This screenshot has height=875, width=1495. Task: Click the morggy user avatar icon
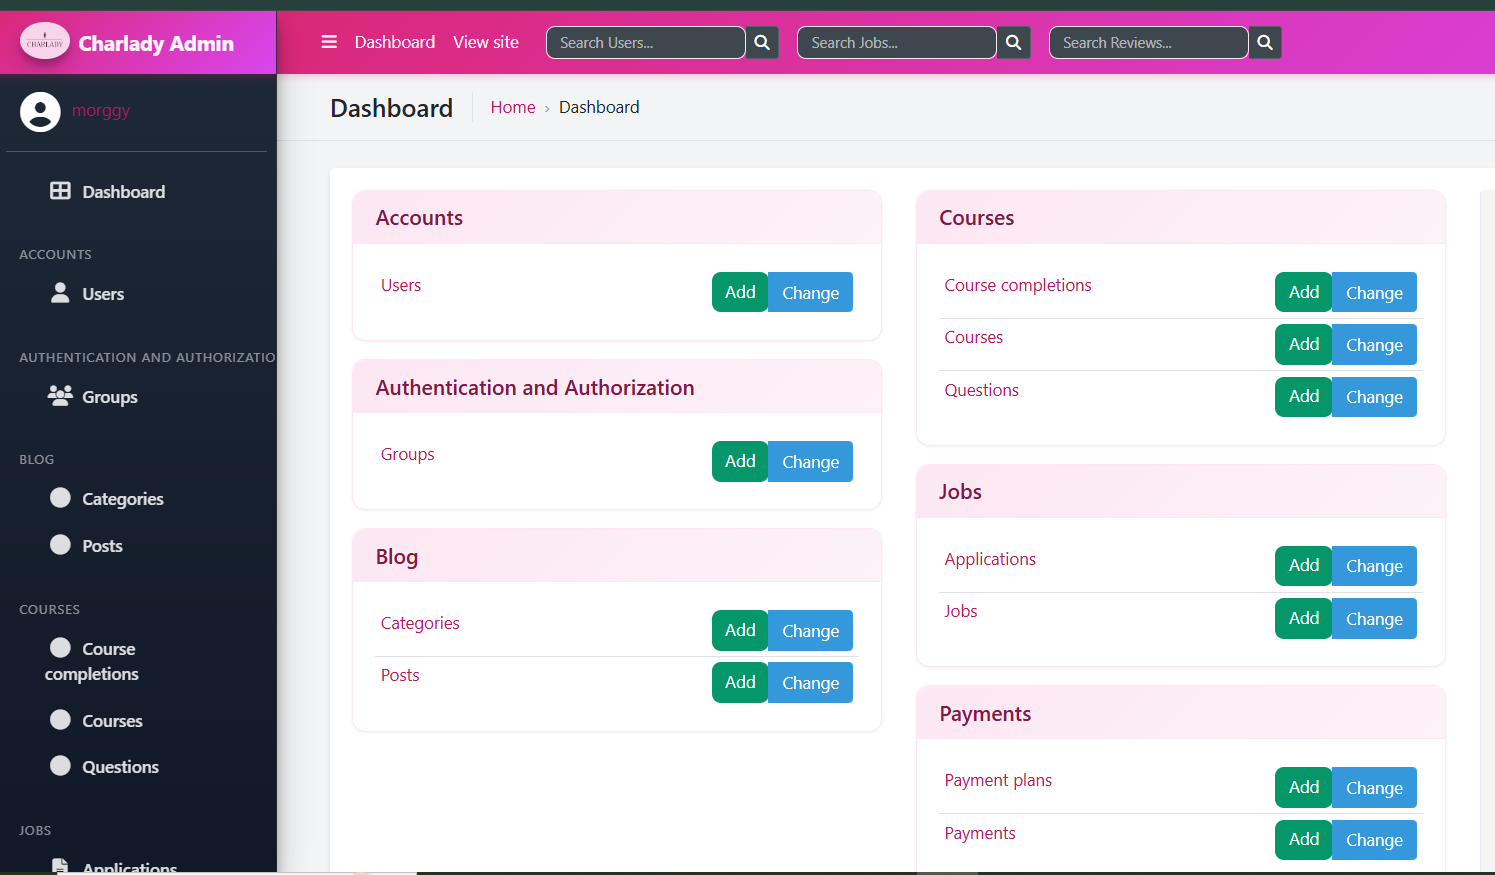tap(40, 110)
